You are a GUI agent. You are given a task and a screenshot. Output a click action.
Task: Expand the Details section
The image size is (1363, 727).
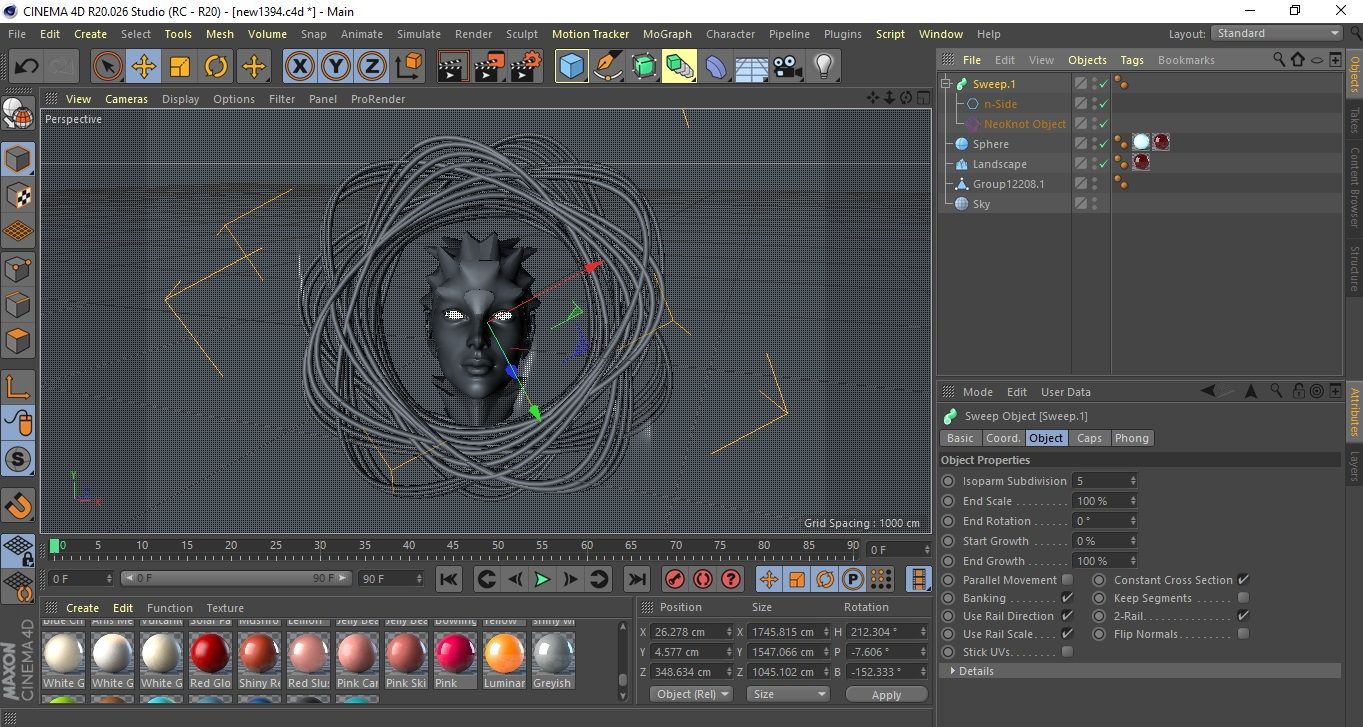point(953,671)
